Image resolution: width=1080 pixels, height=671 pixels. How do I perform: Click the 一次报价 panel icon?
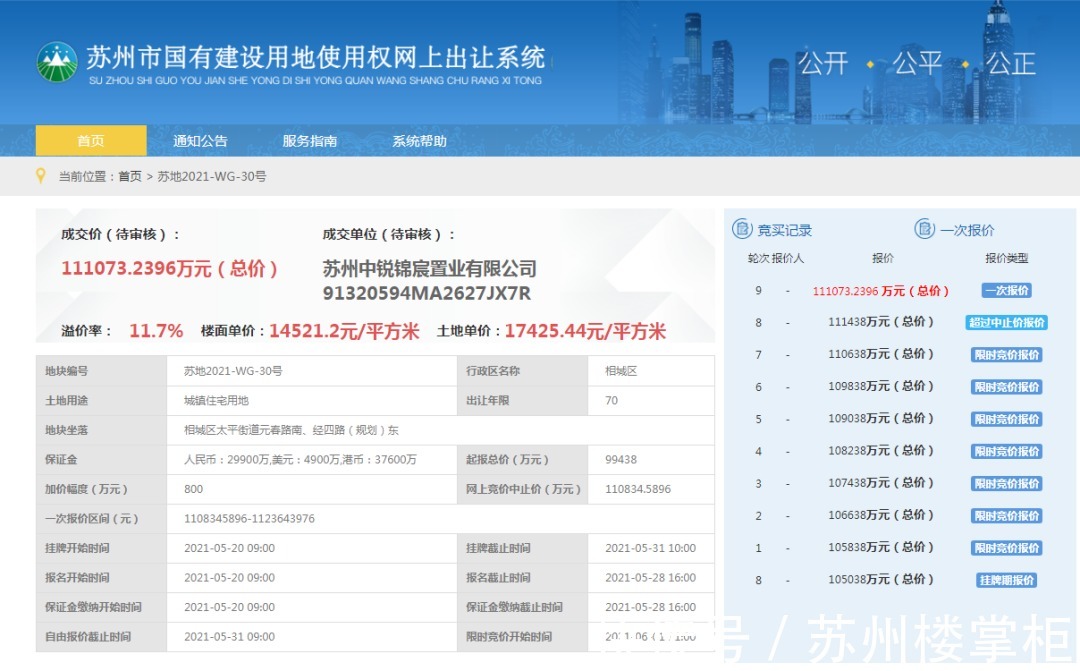point(924,229)
